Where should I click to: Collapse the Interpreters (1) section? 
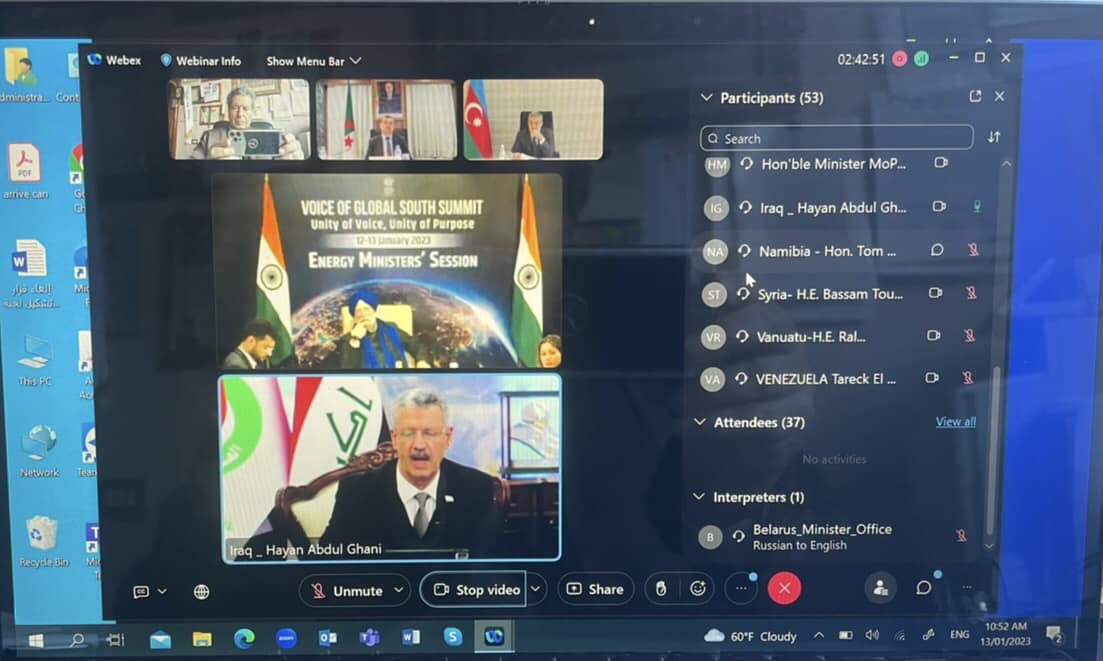pyautogui.click(x=700, y=497)
